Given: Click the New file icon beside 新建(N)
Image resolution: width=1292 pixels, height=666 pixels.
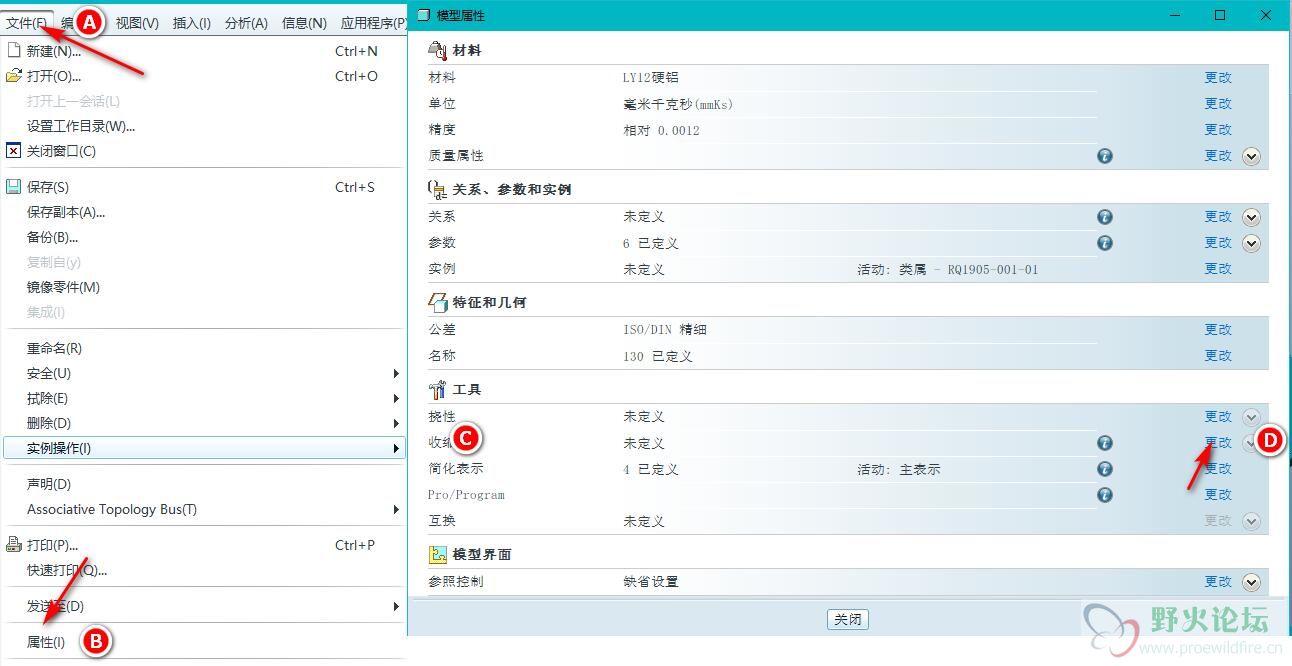Looking at the screenshot, I should (x=14, y=51).
